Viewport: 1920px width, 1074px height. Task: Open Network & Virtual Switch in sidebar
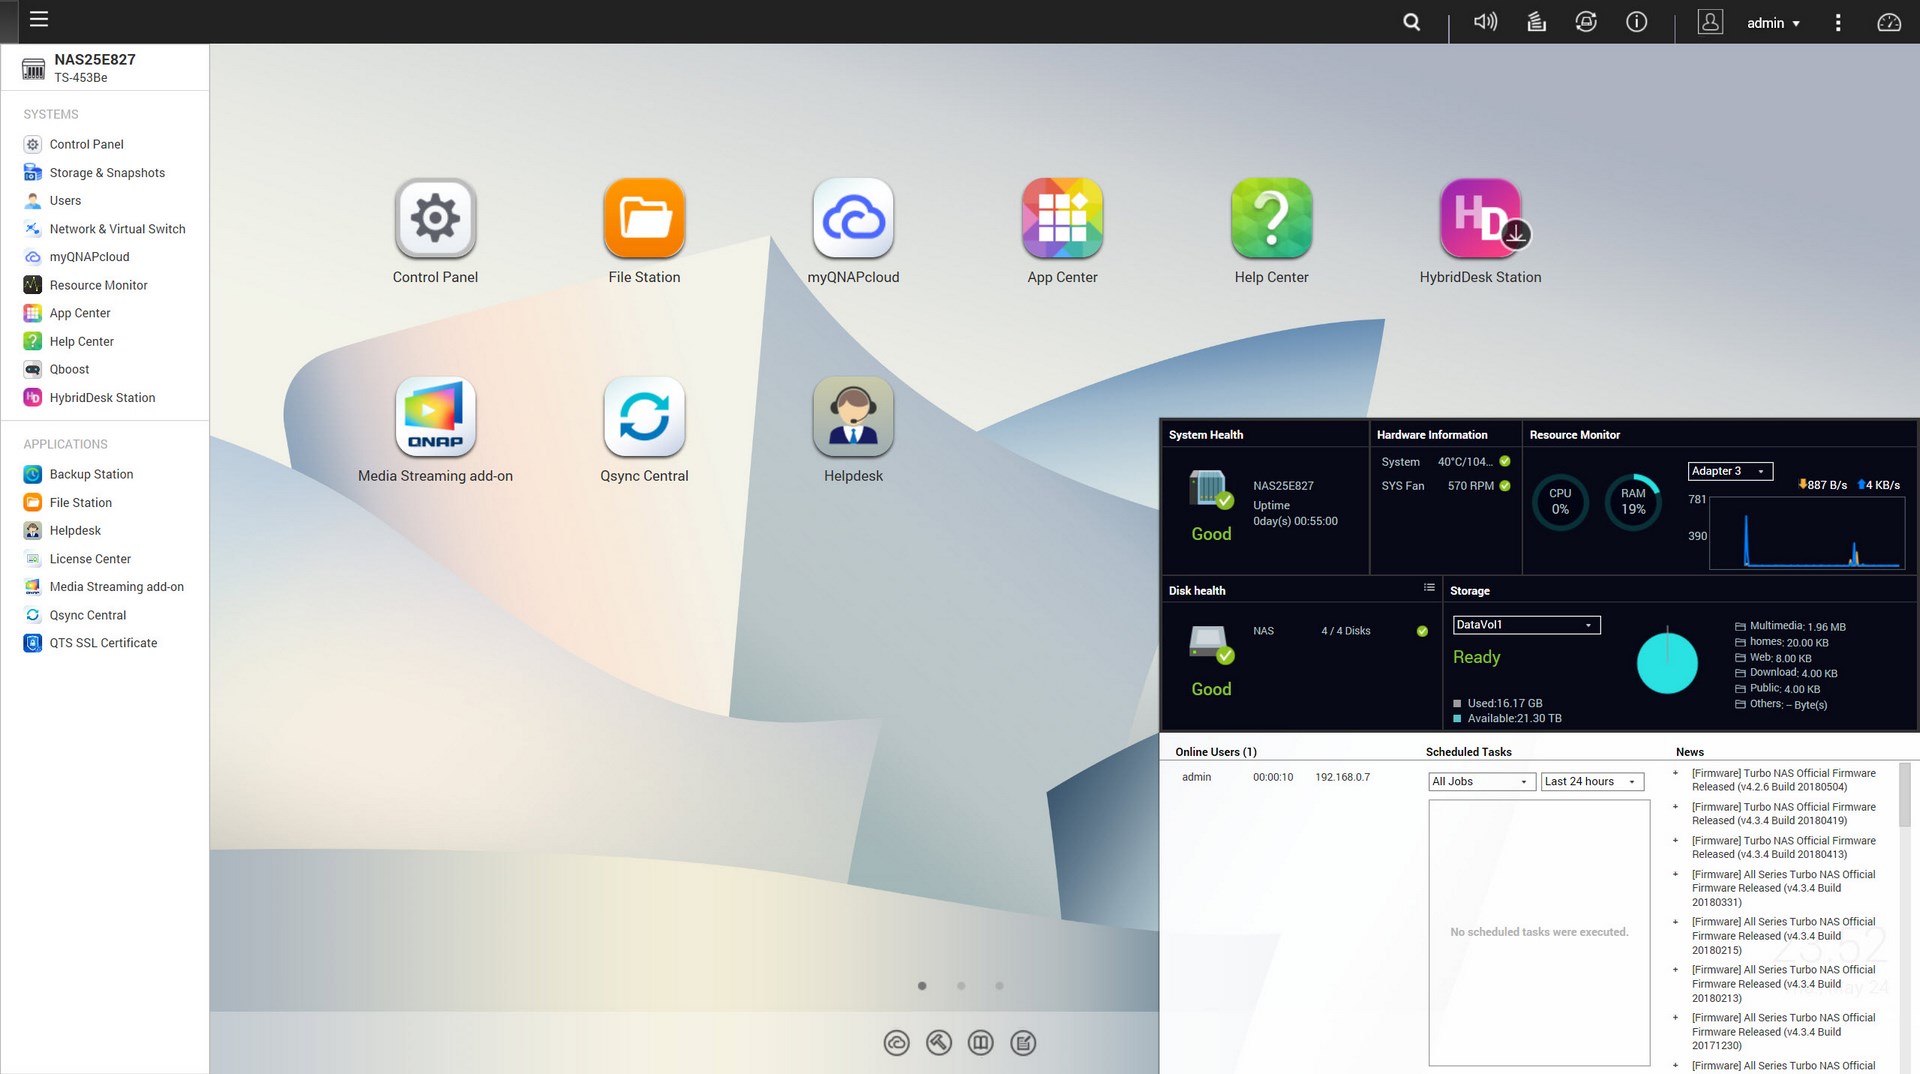pos(105,229)
